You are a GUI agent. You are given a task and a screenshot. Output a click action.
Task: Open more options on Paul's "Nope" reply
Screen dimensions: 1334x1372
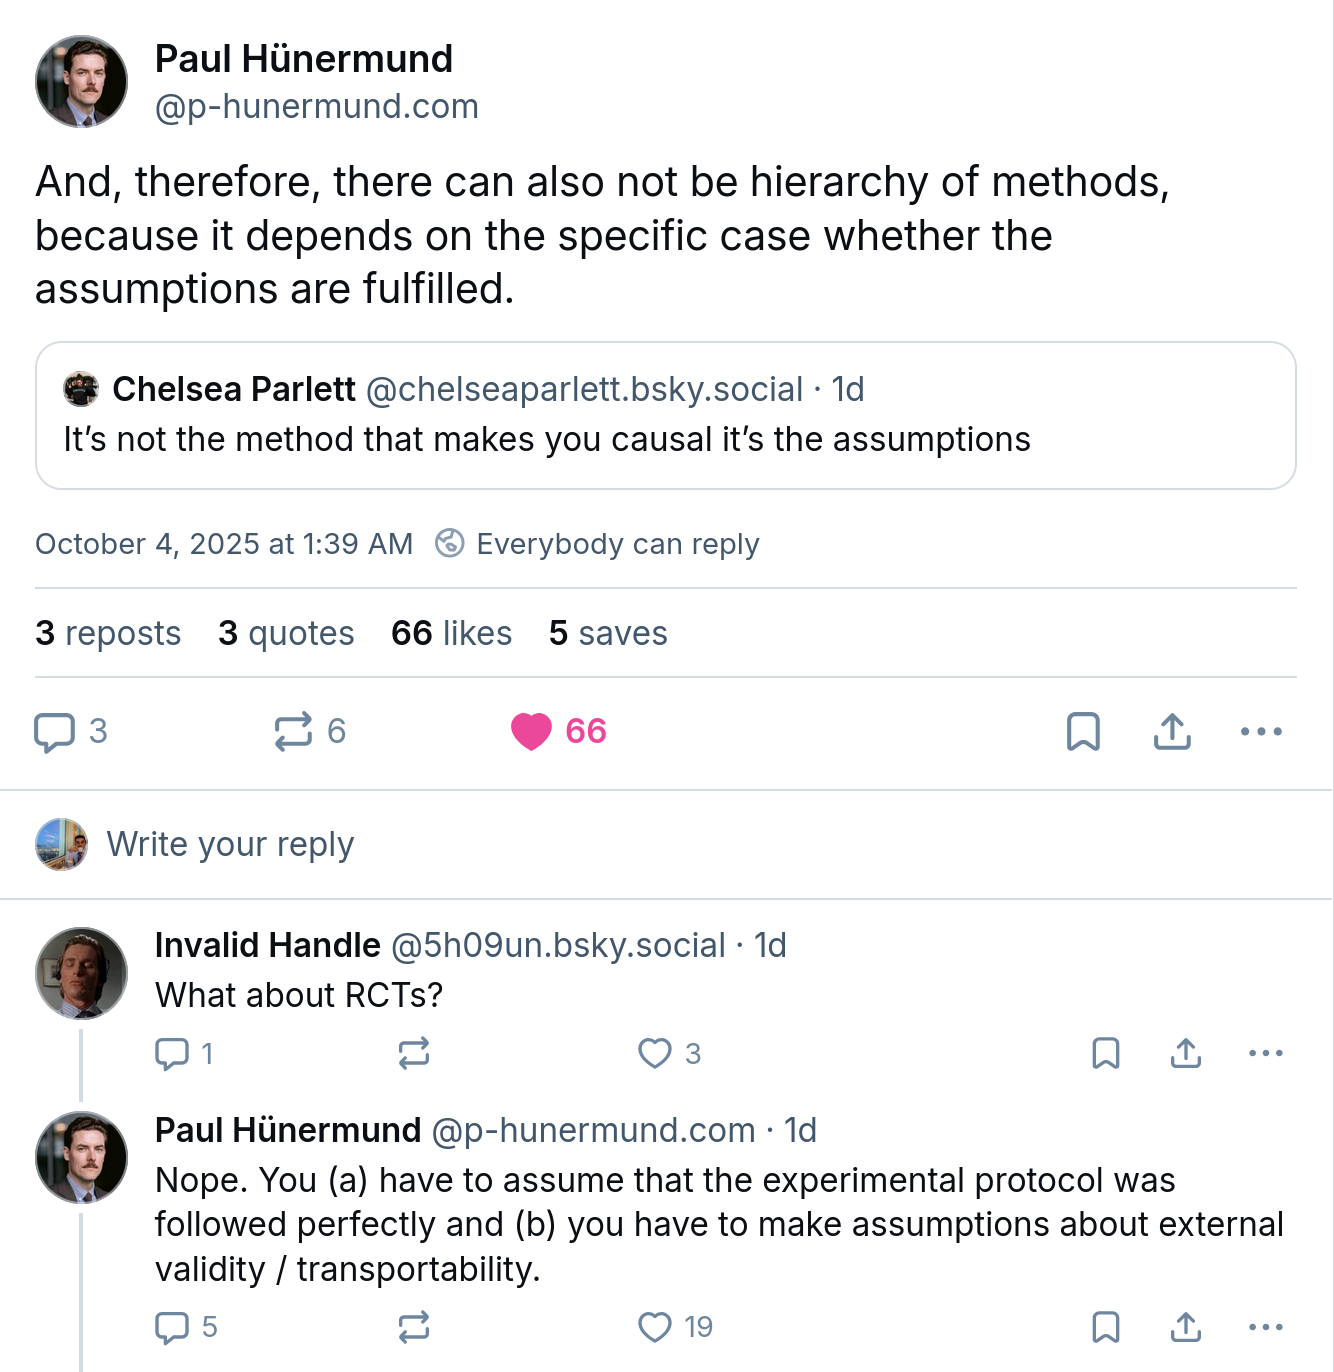[1266, 1327]
